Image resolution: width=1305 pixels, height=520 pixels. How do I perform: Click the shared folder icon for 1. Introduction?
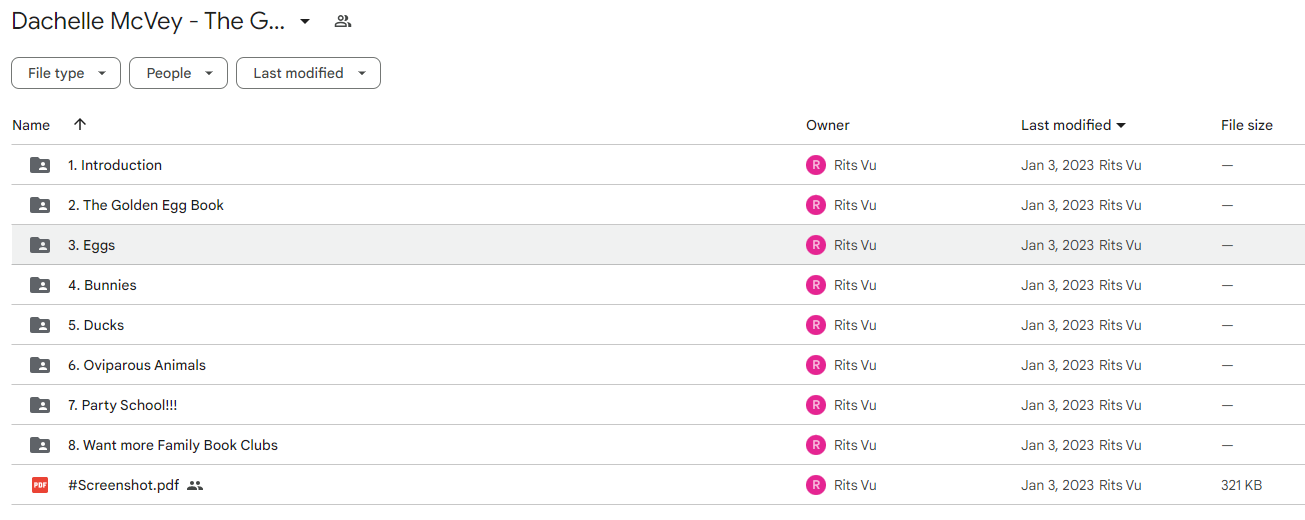[40, 165]
